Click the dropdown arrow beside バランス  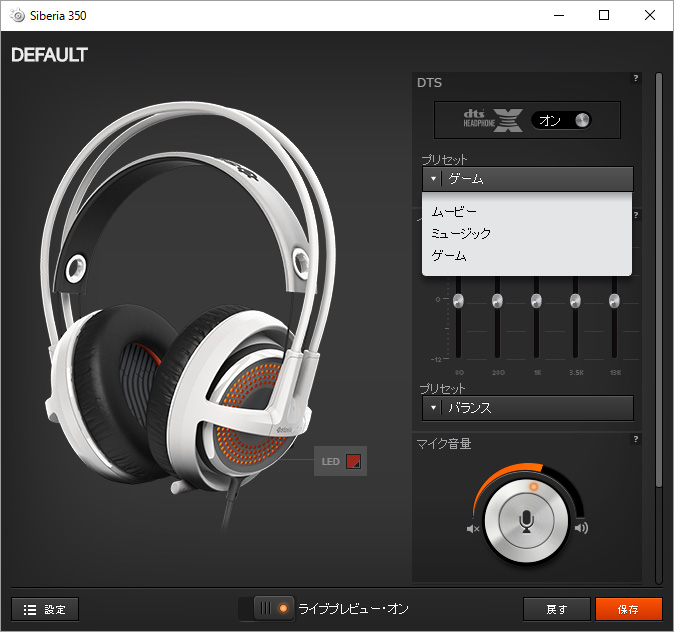pyautogui.click(x=433, y=408)
